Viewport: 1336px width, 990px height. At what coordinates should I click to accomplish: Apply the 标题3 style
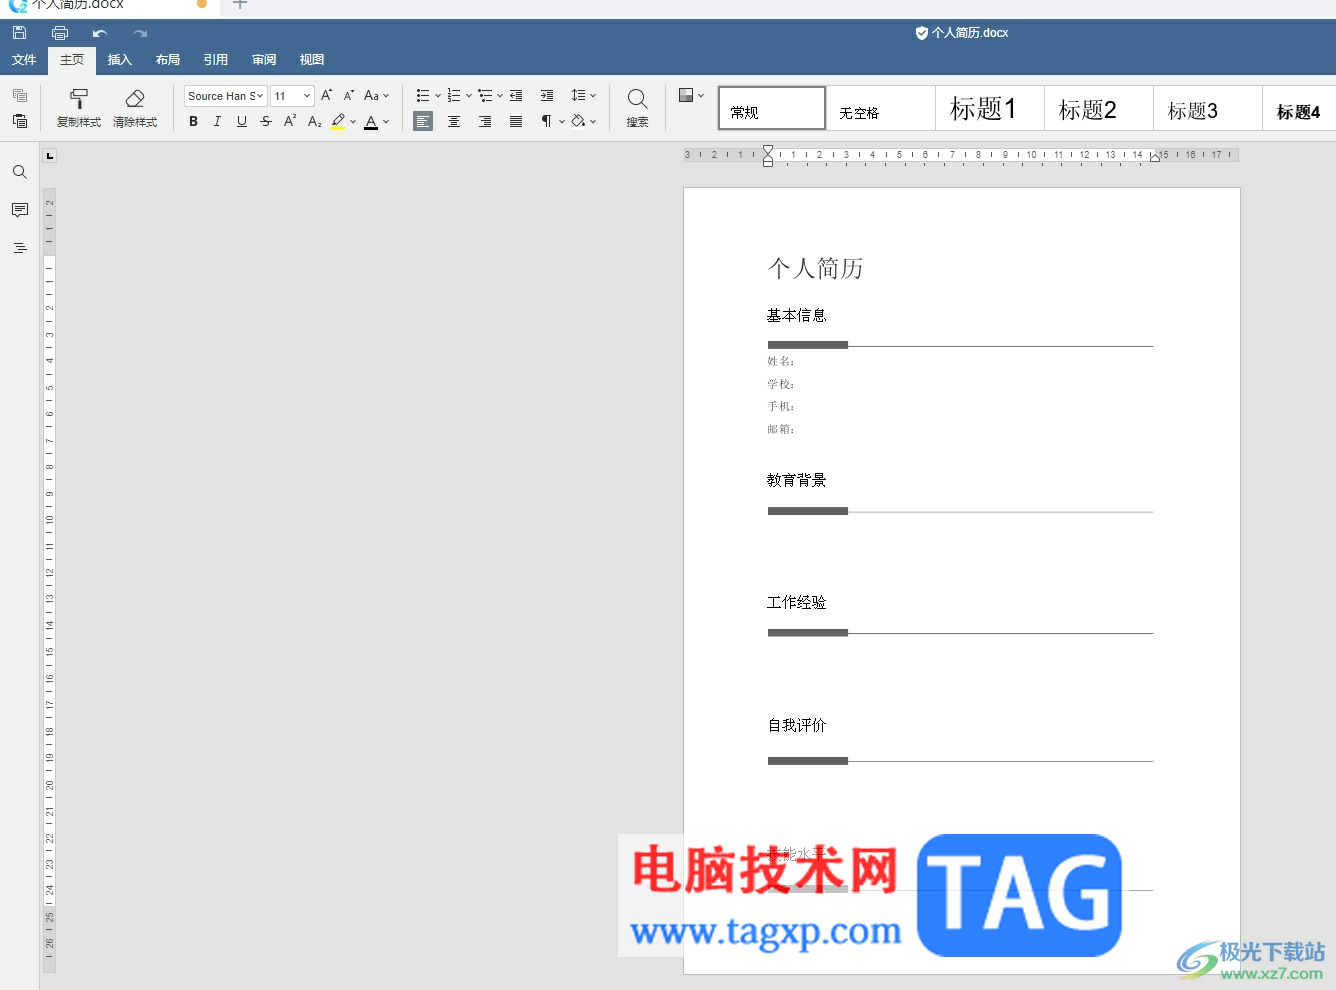[1208, 108]
